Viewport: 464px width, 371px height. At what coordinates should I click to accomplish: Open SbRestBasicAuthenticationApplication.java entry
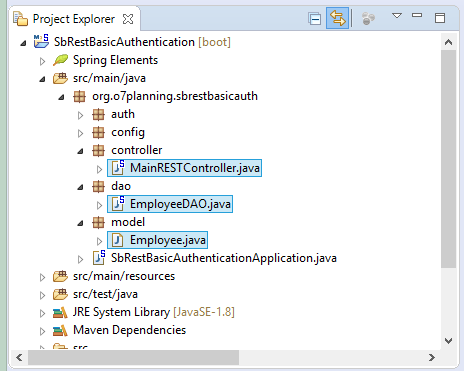coord(215,258)
